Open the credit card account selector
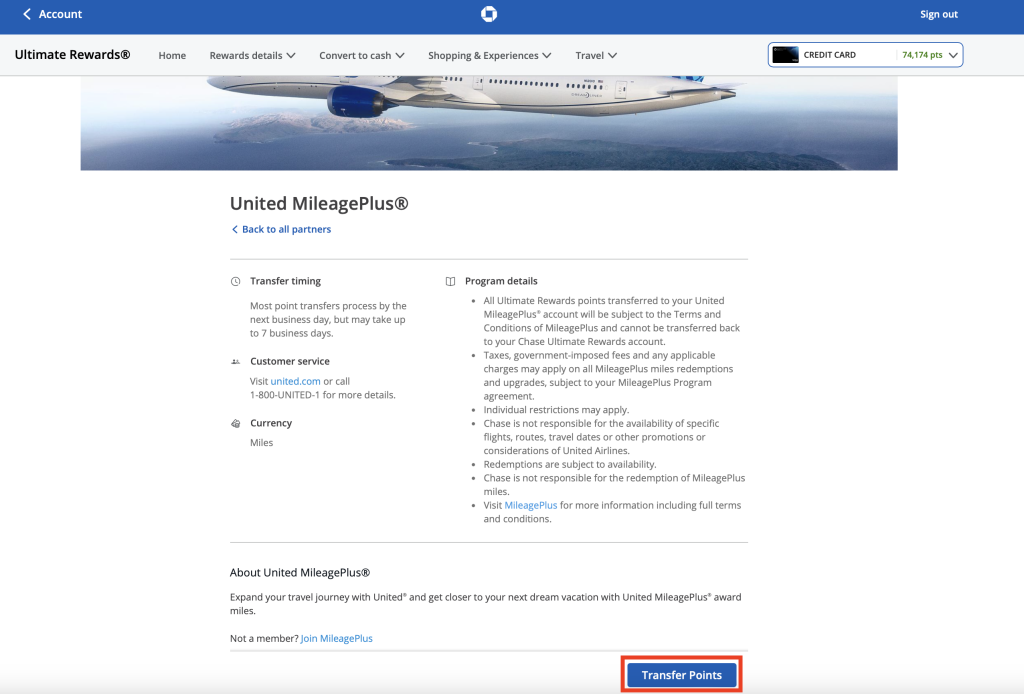1024x694 pixels. (x=865, y=55)
